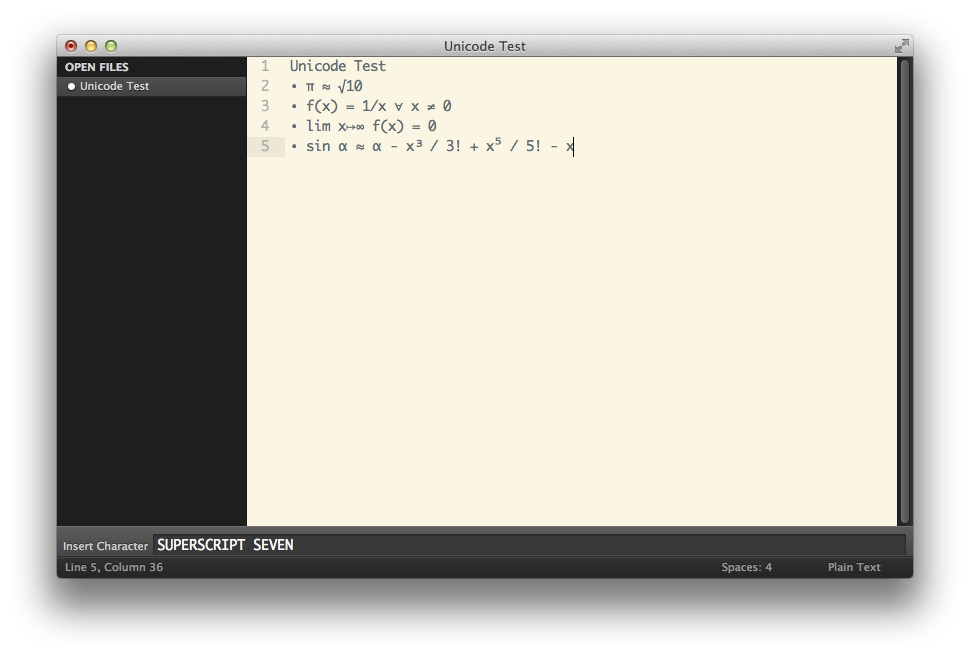Screen dimensions: 970x657
Task: Click line number 2 in gutter
Action: tap(265, 86)
